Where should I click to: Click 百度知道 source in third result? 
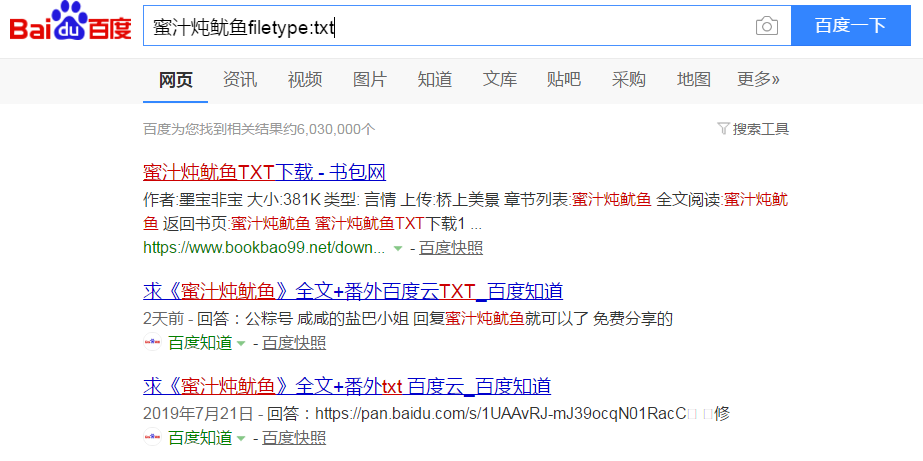tap(200, 437)
